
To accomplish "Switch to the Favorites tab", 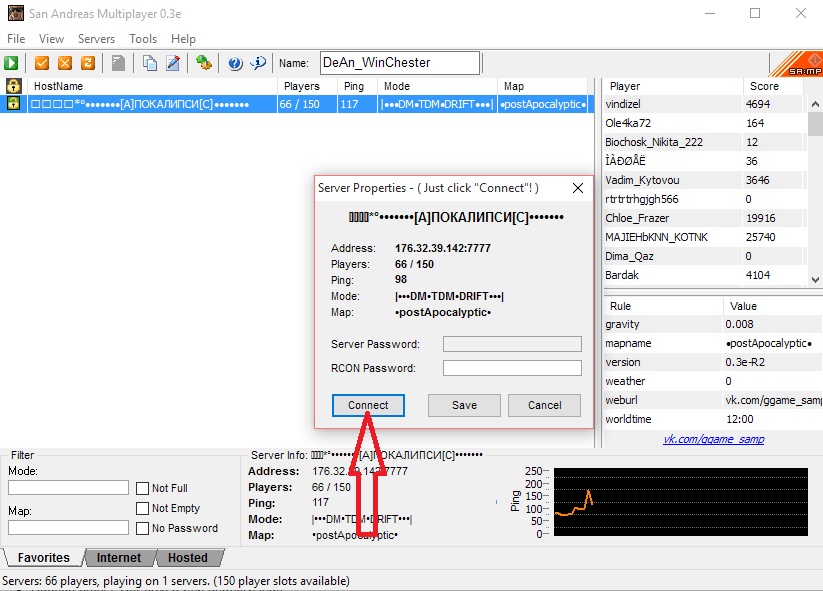I will [44, 557].
